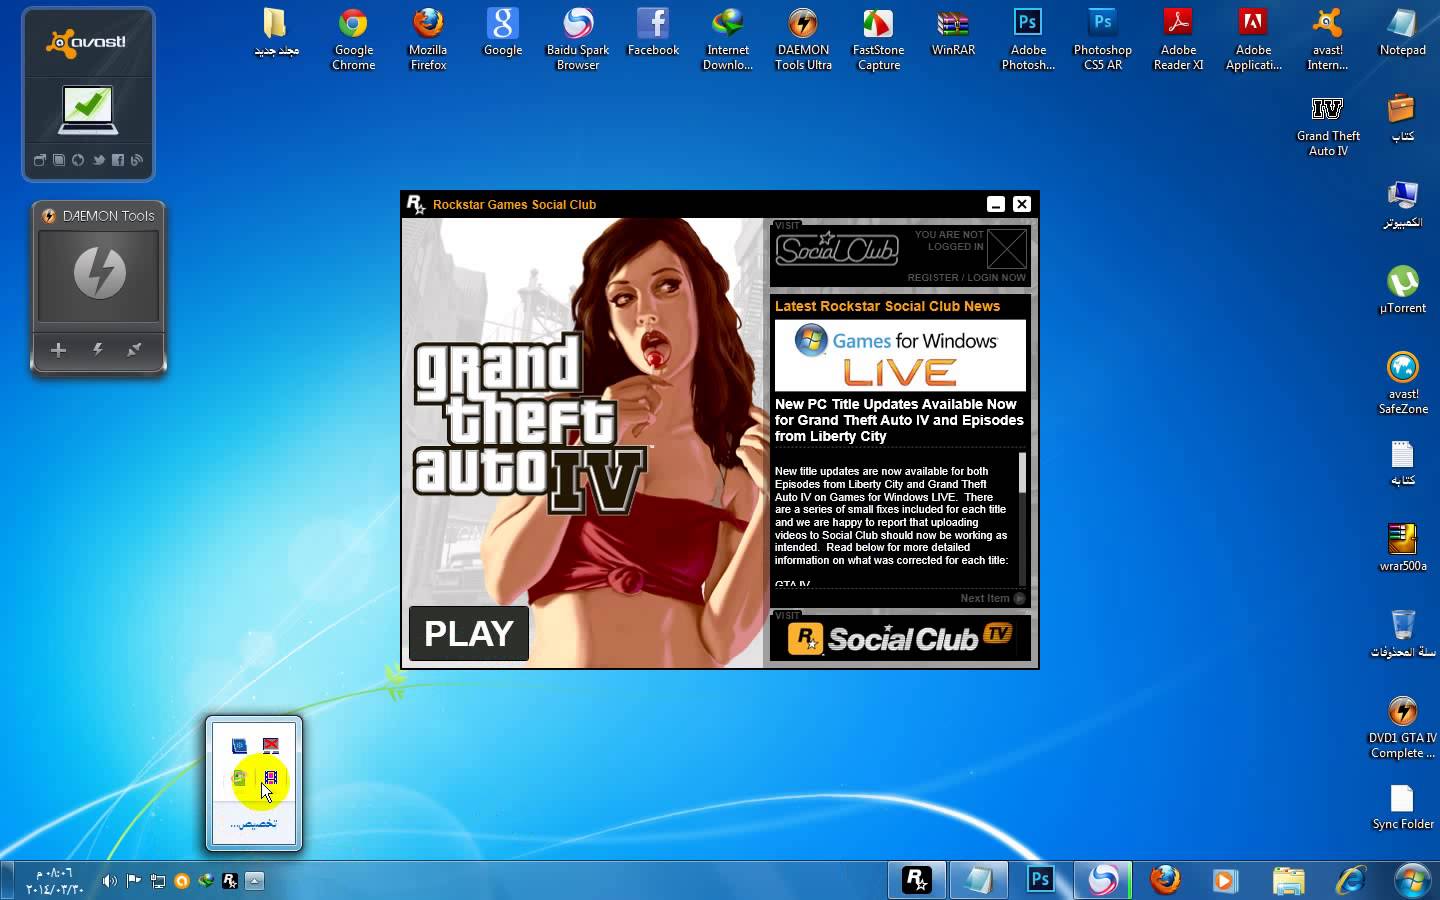
Task: Select the WinRAR desktop icon
Action: [x=953, y=33]
